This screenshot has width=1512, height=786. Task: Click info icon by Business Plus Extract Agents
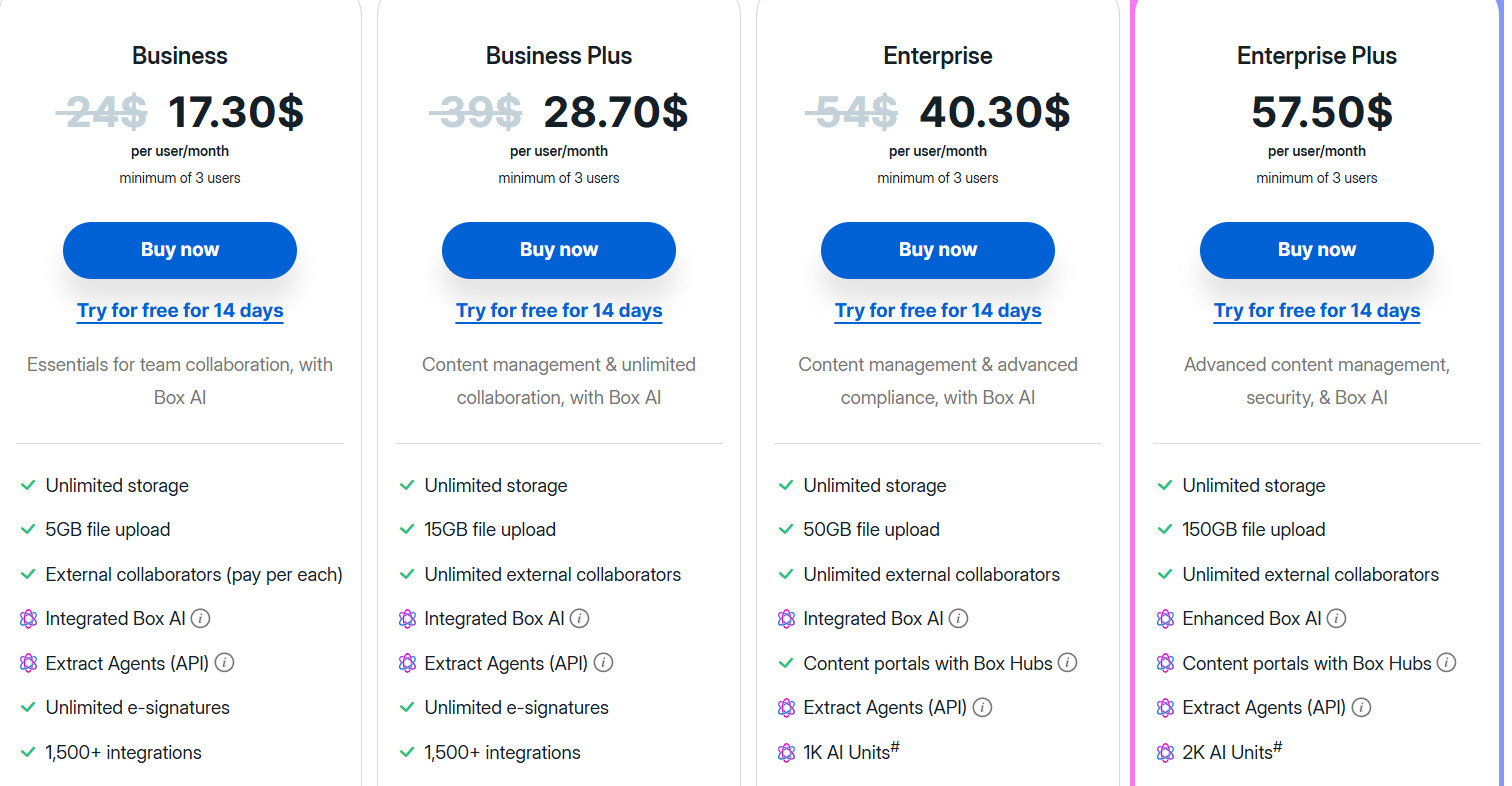(604, 663)
